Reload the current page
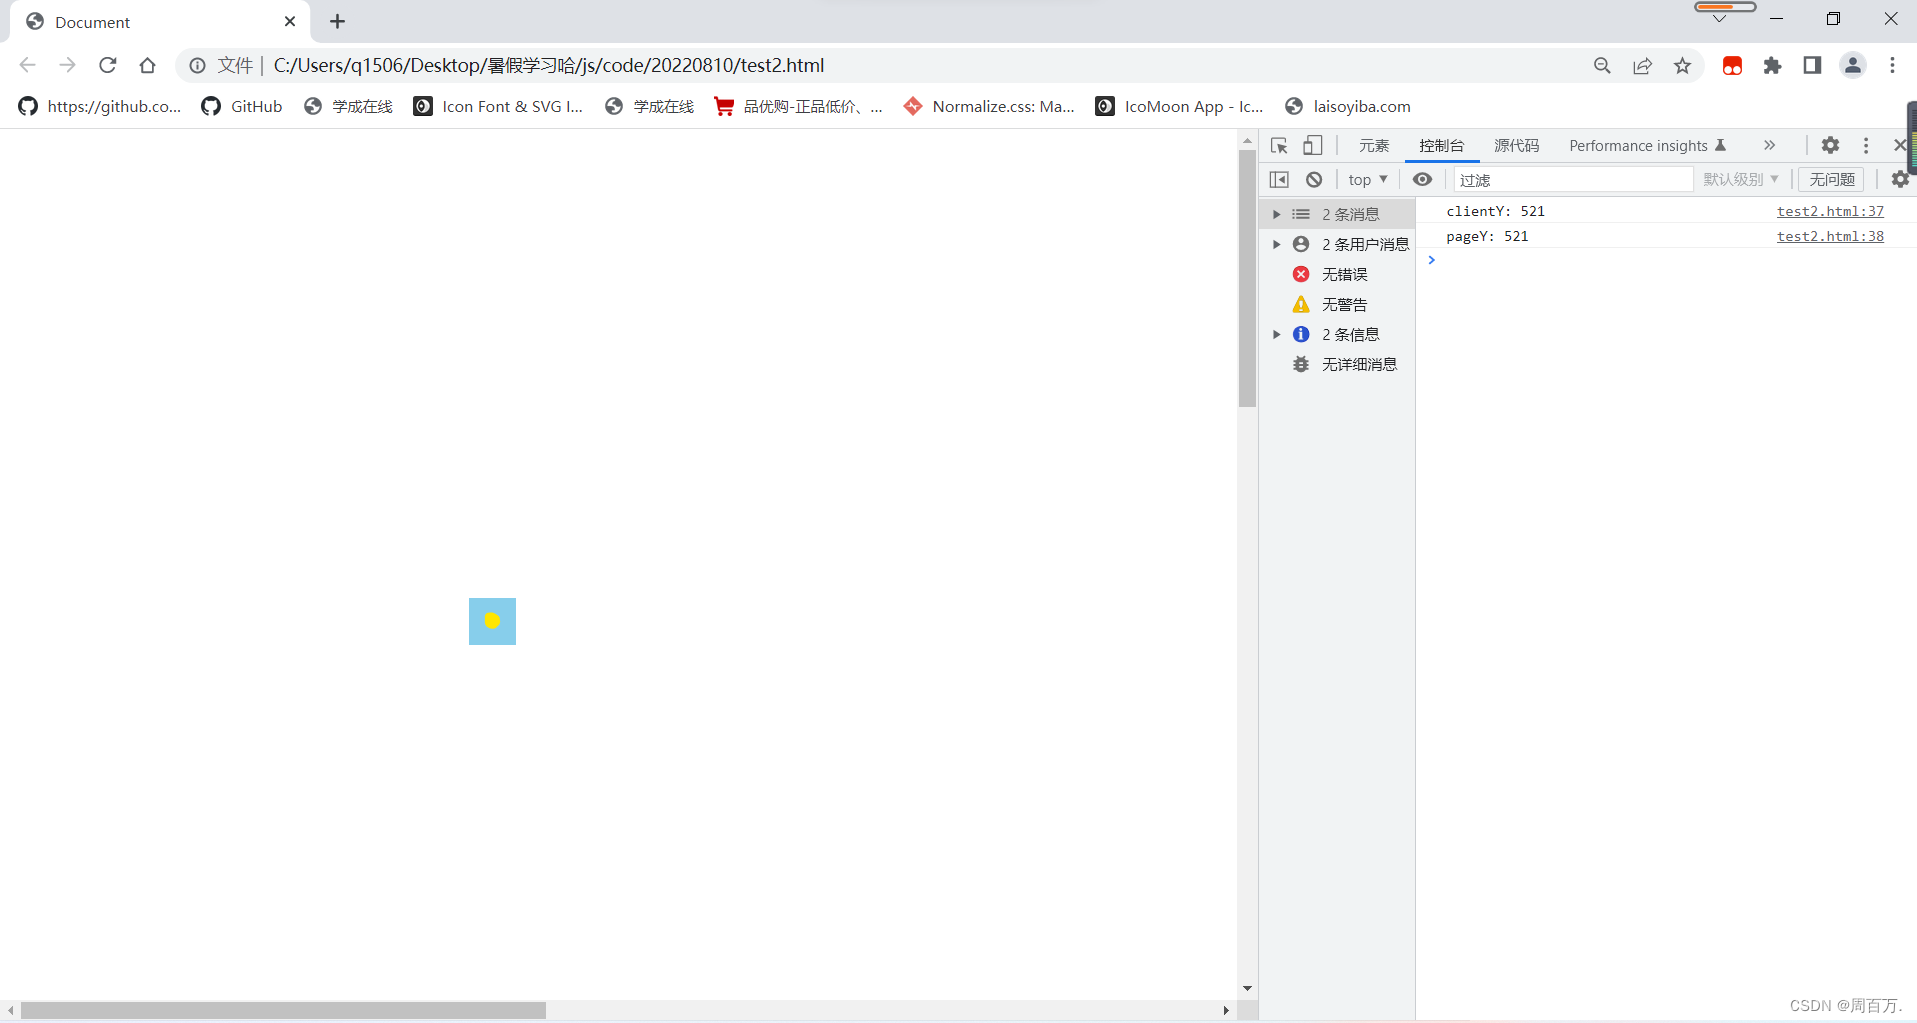Screen dimensions: 1917x1023 [x=108, y=65]
